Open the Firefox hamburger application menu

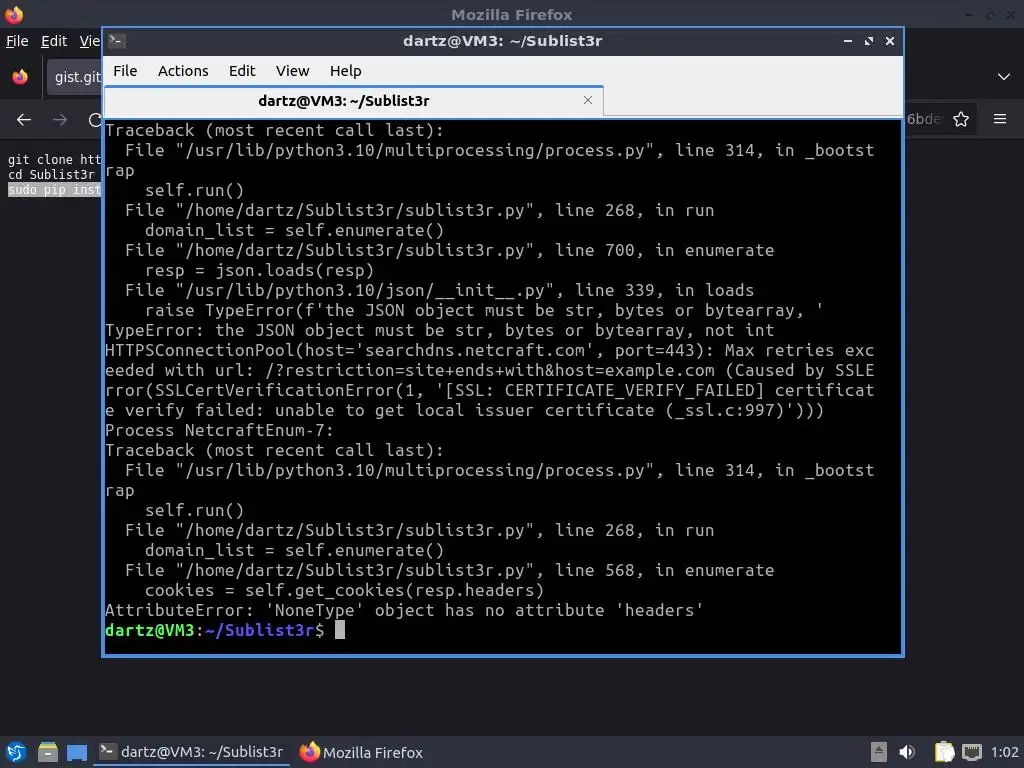1000,119
